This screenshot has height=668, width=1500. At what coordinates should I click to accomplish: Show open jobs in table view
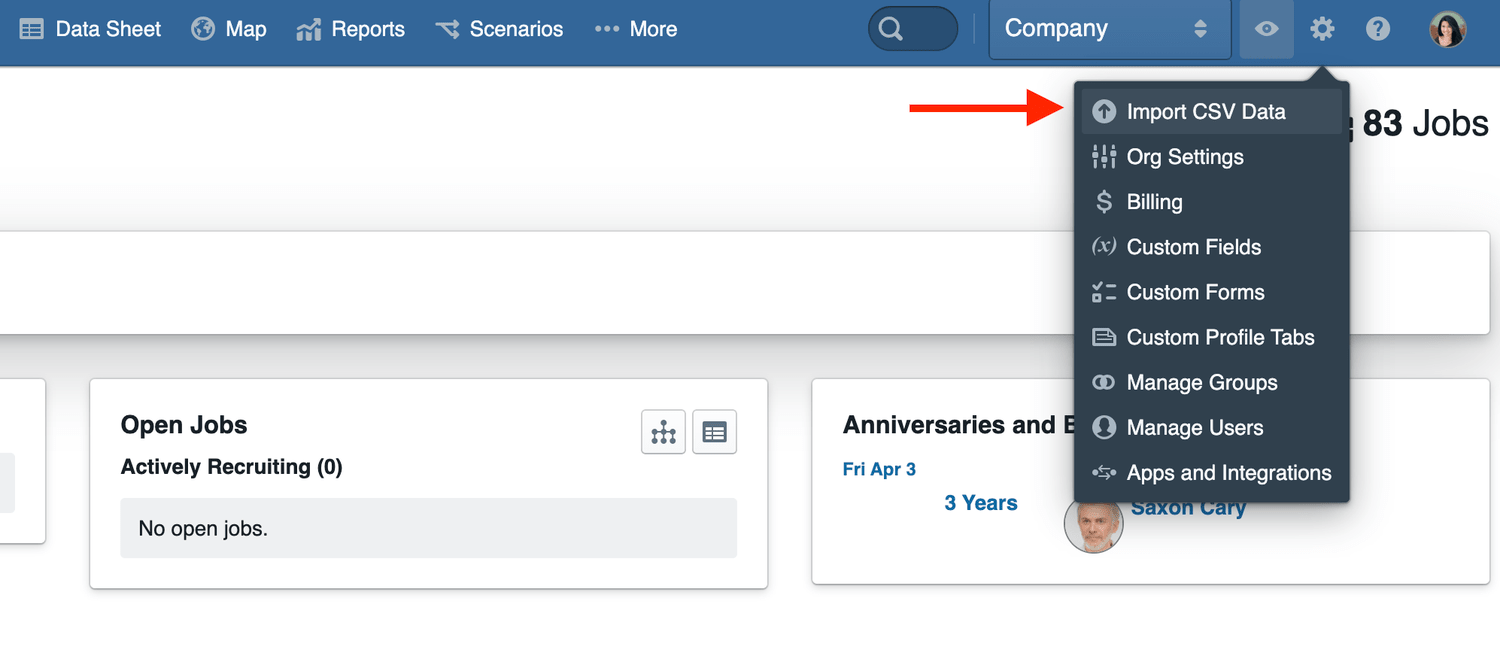click(x=714, y=432)
